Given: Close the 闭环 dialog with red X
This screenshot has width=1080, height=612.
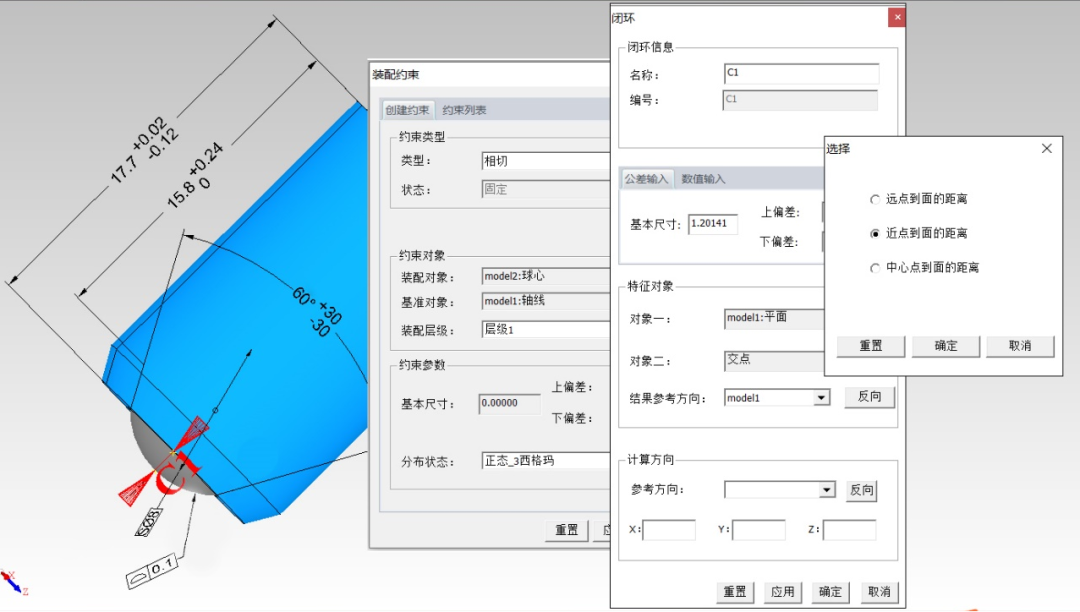Looking at the screenshot, I should point(897,17).
